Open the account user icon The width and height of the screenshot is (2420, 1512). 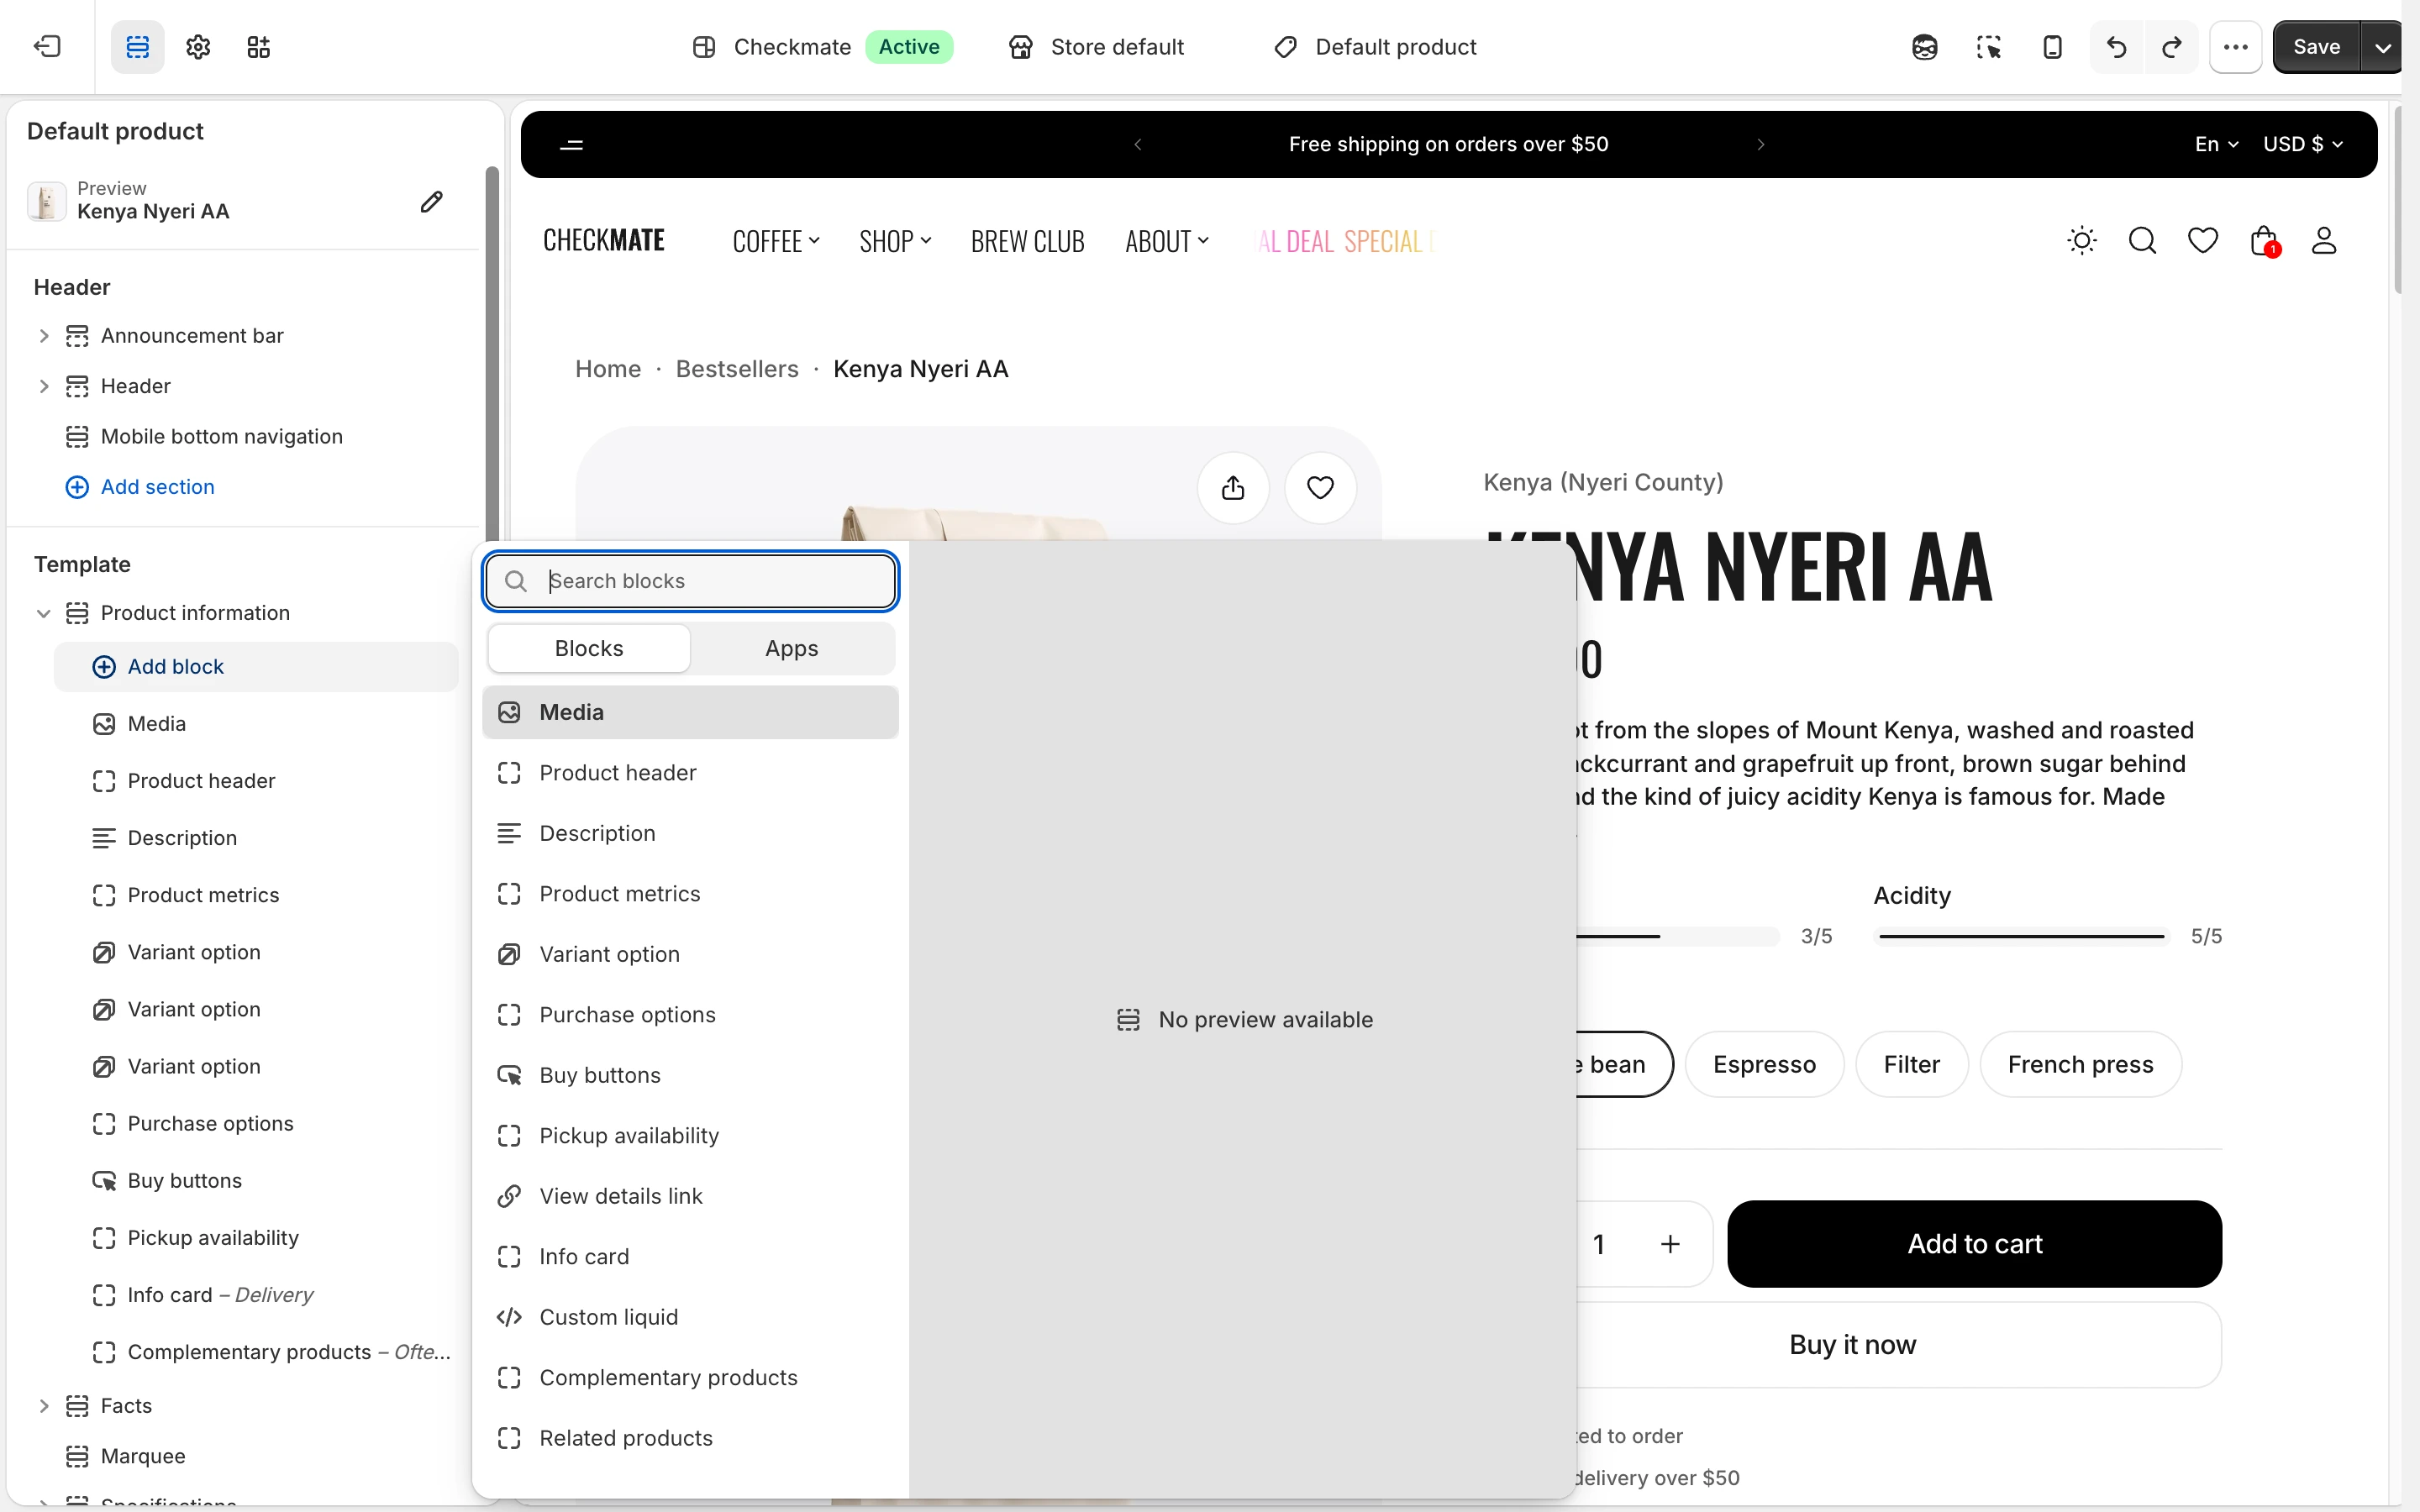pyautogui.click(x=2324, y=241)
